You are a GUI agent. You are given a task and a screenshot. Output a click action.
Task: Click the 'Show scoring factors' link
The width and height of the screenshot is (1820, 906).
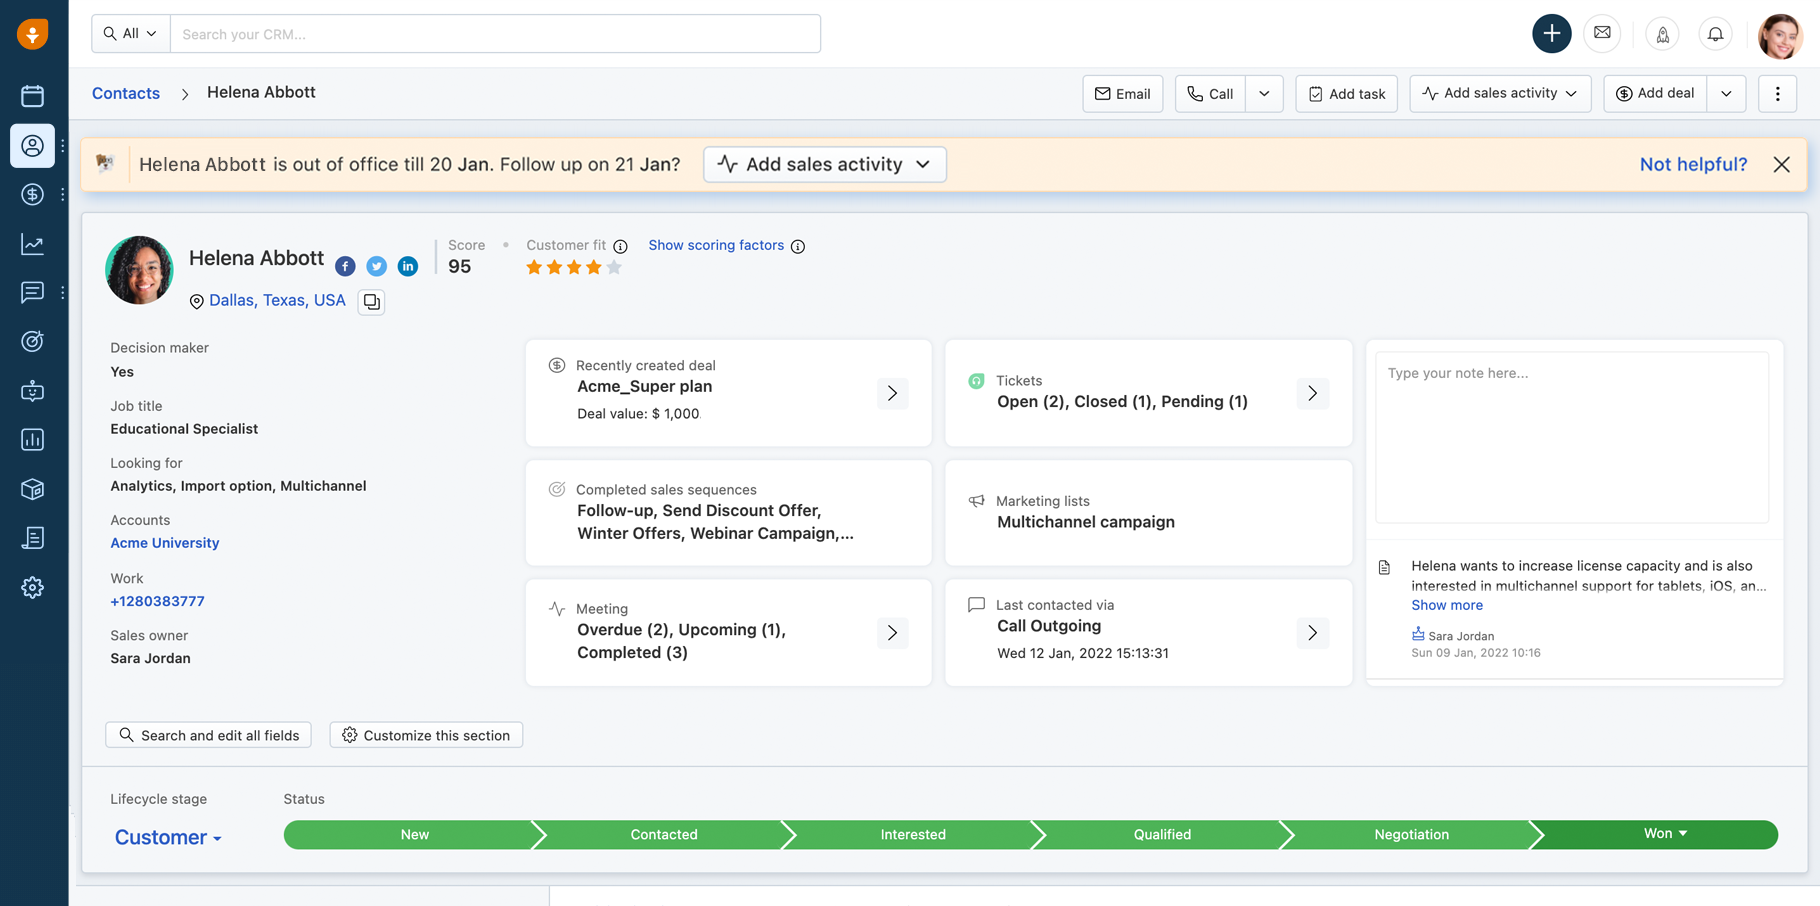[716, 245]
